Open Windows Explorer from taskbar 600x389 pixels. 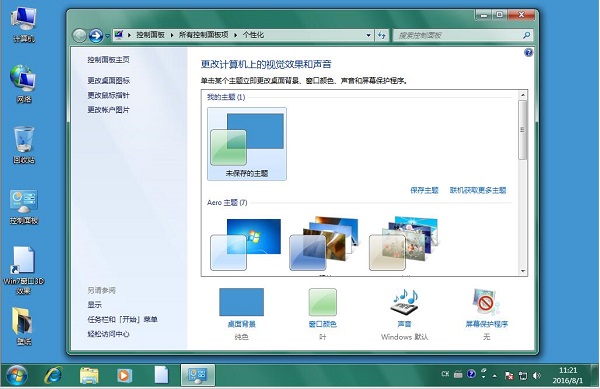click(x=89, y=375)
